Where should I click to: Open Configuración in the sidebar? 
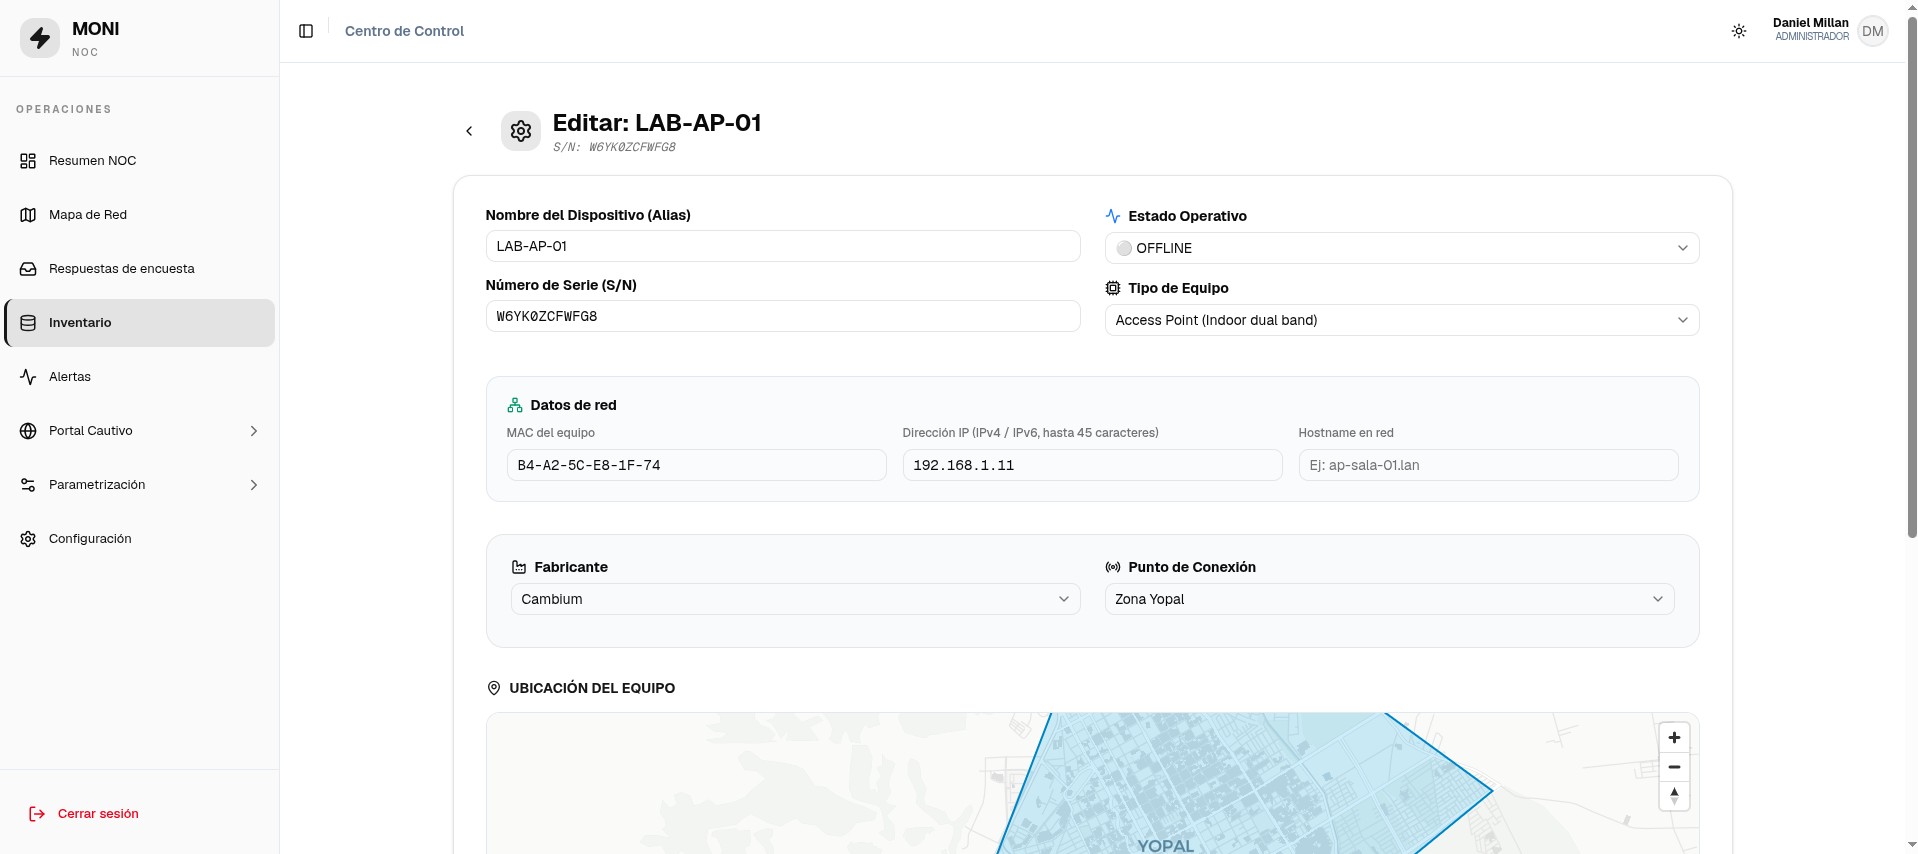click(139, 539)
